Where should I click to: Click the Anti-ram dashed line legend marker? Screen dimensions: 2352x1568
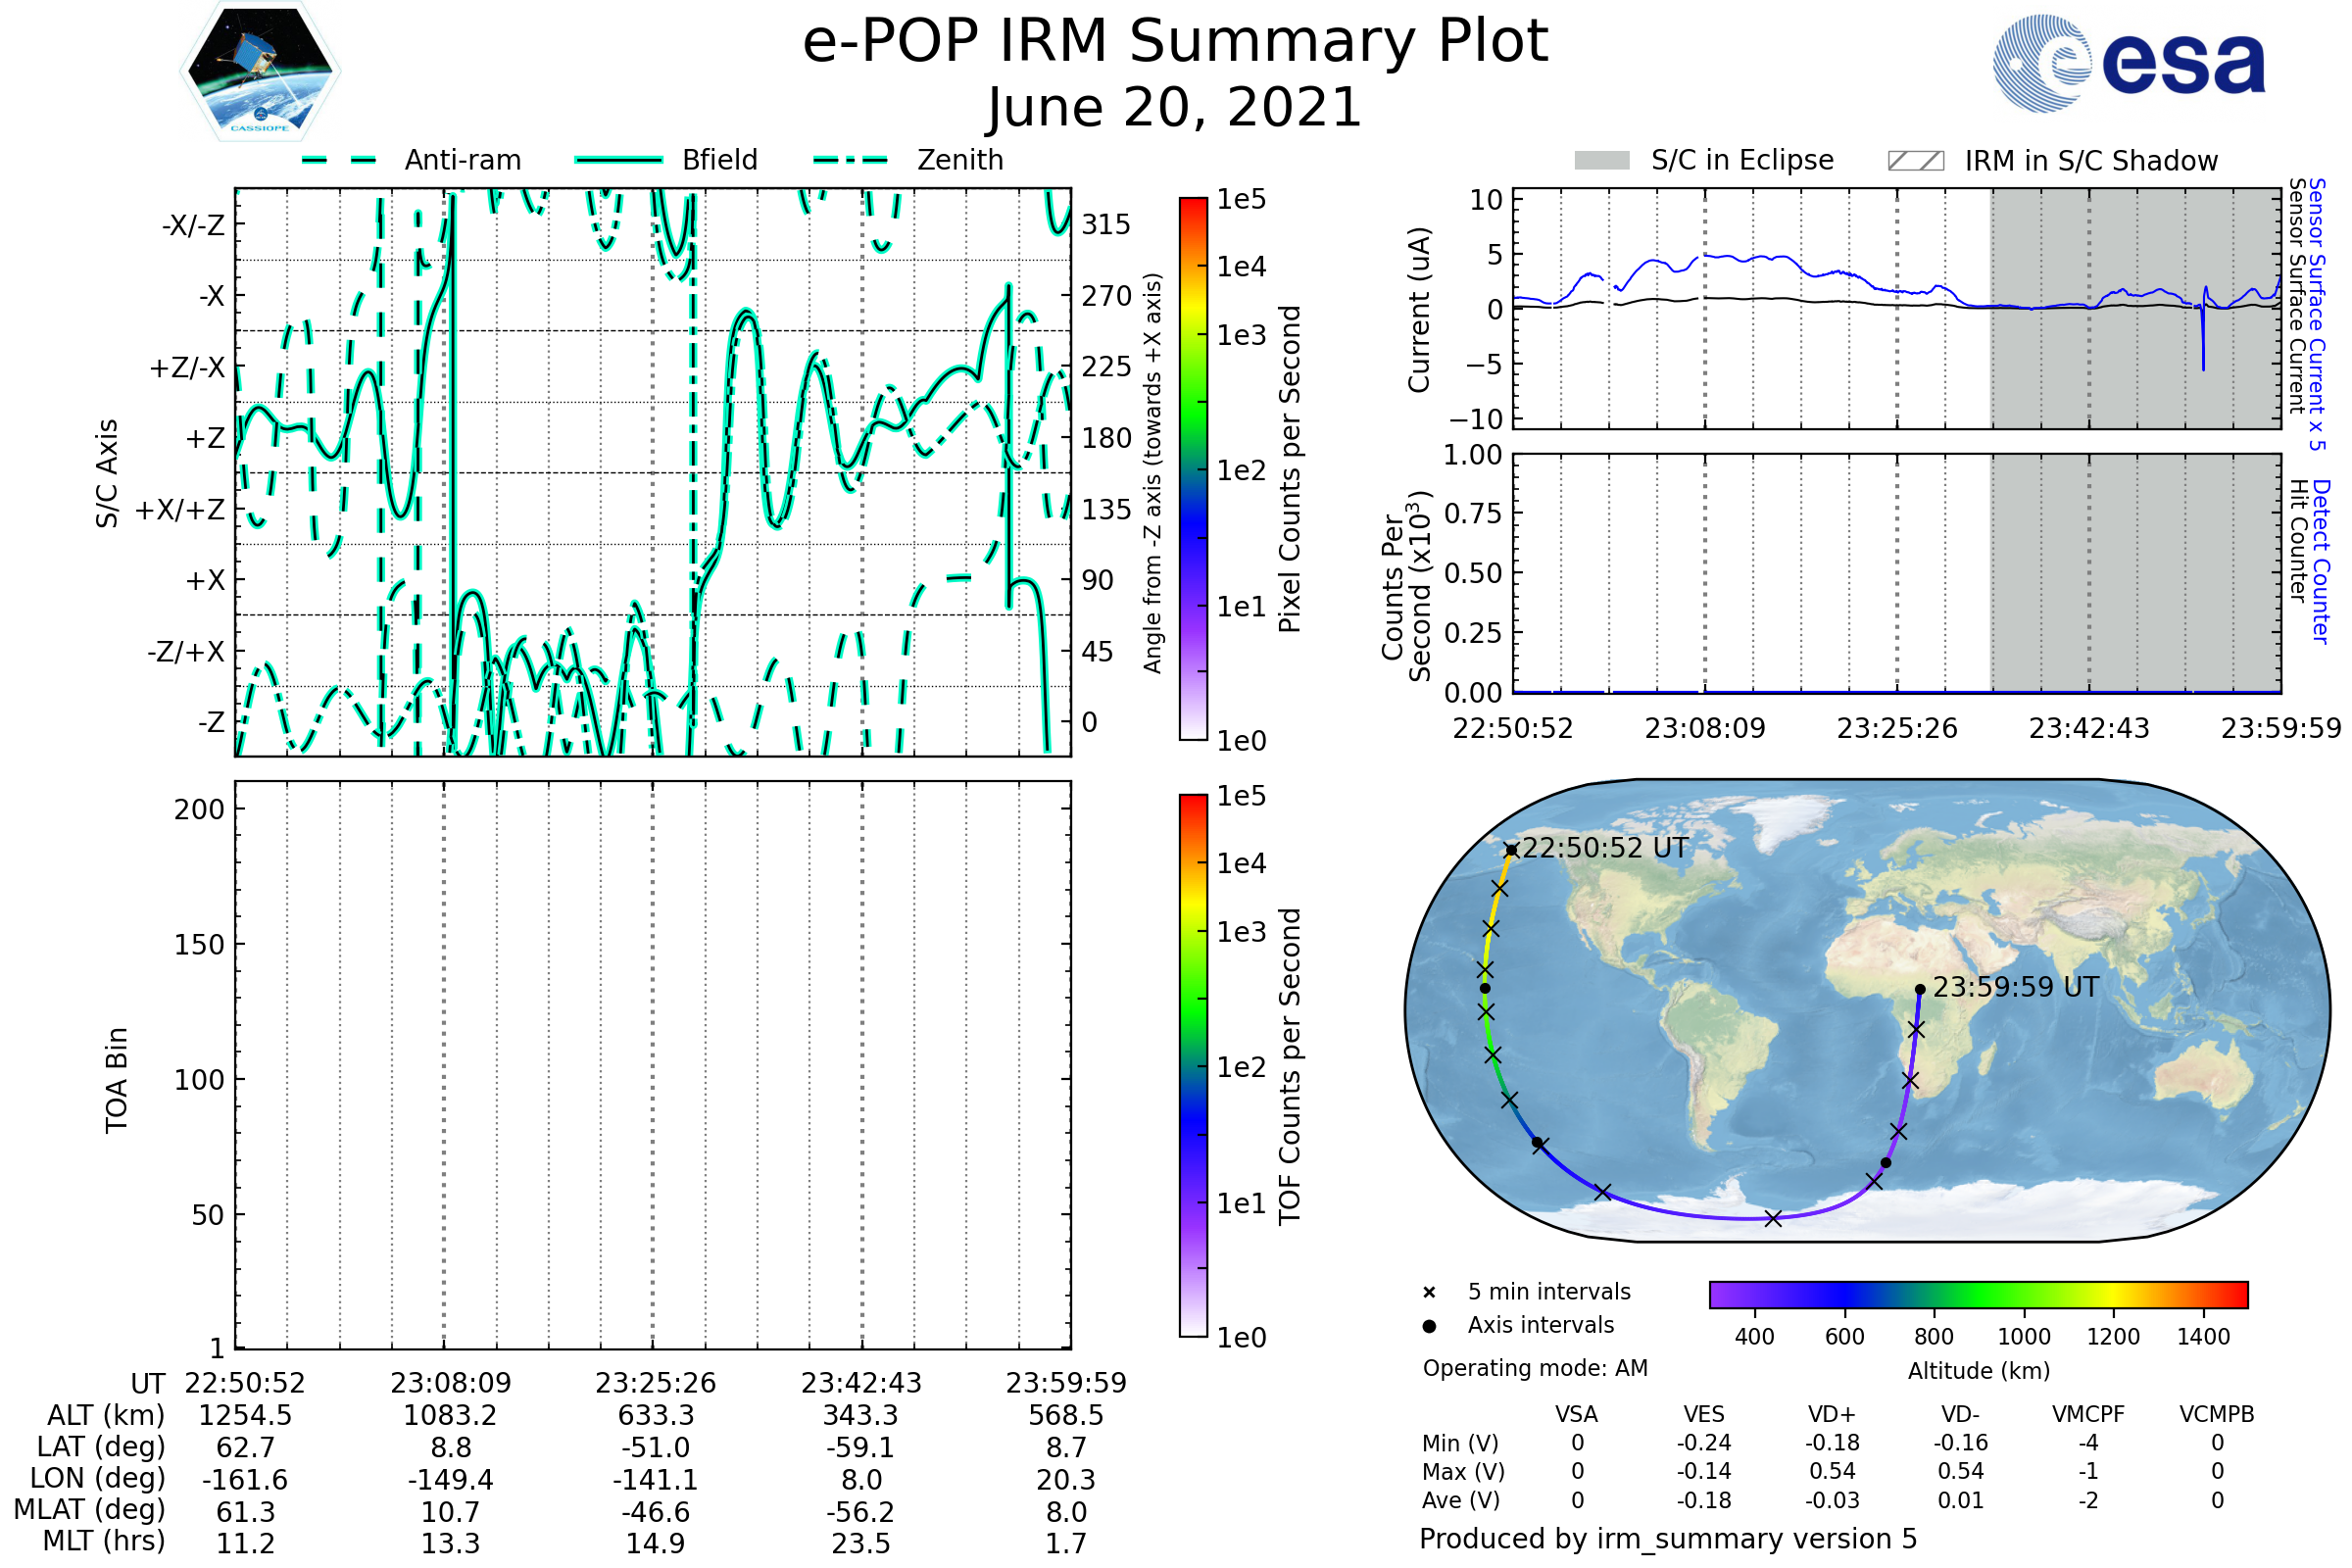point(340,160)
